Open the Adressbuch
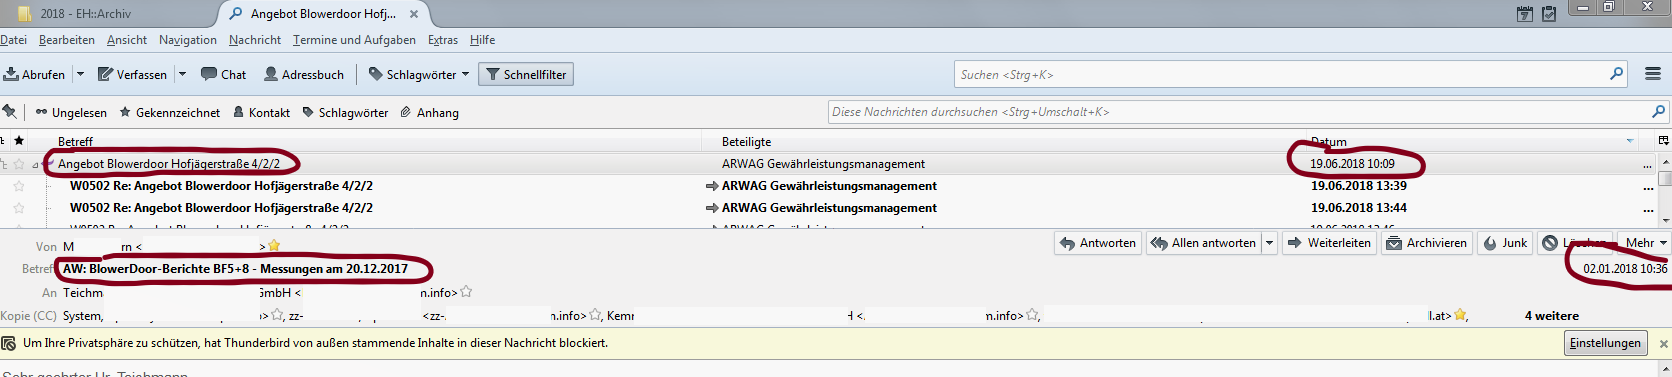The image size is (1672, 377). pyautogui.click(x=304, y=74)
